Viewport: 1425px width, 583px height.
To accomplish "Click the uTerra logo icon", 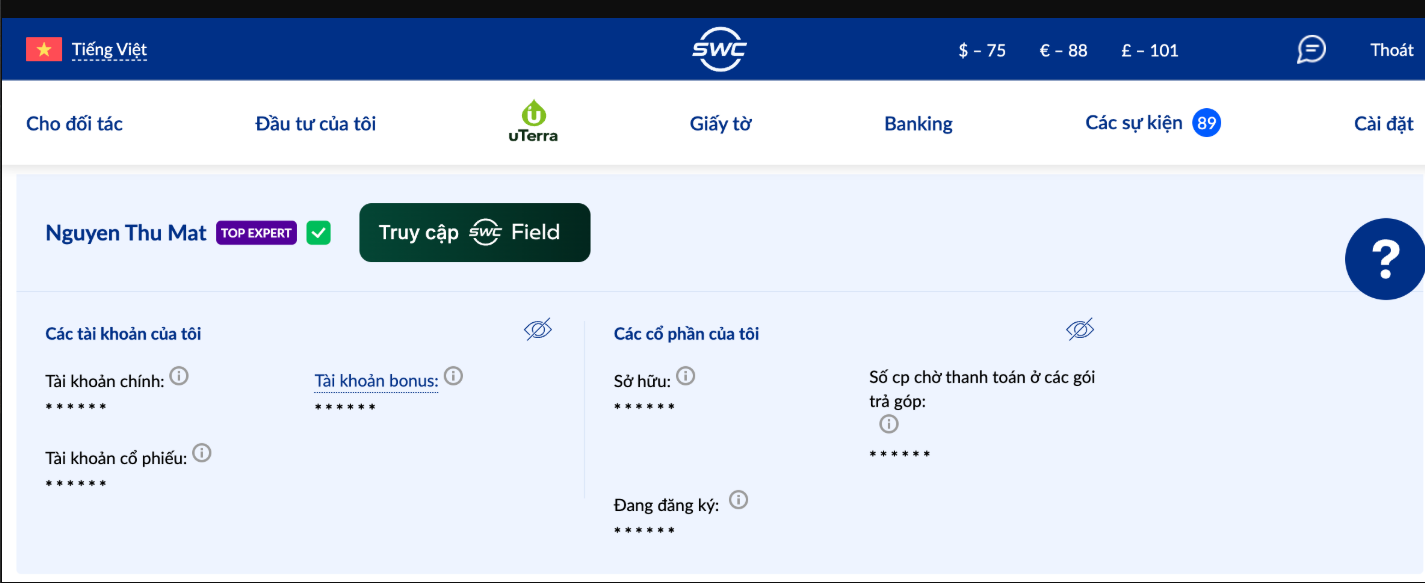I will point(533,122).
